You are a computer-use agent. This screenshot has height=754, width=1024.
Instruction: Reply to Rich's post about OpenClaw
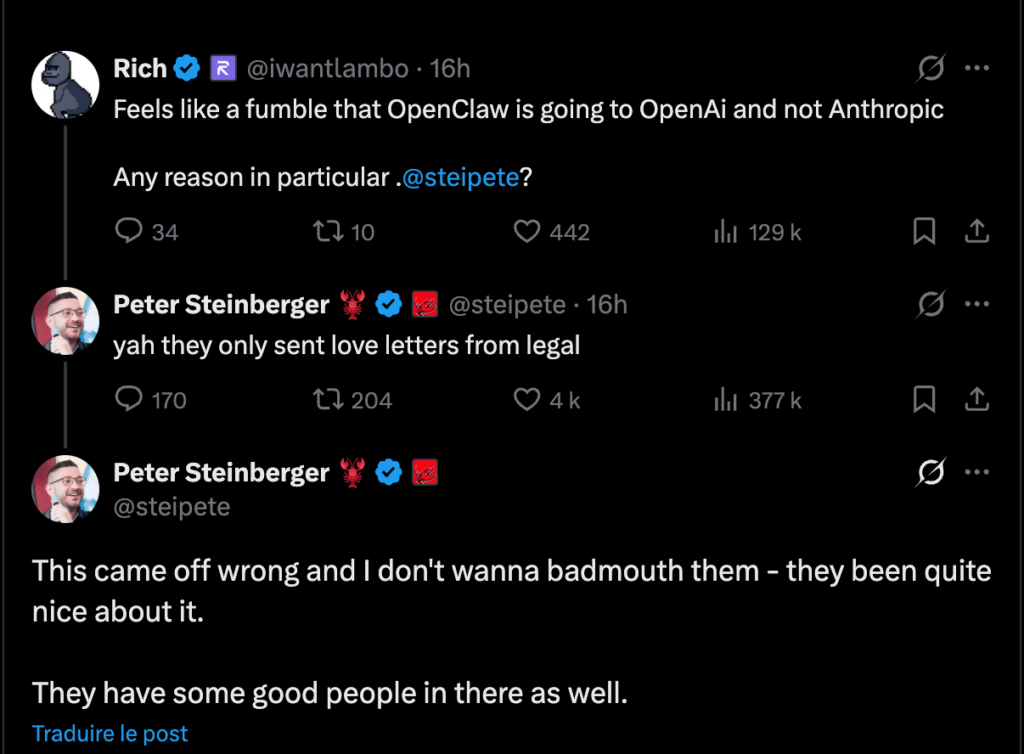pos(129,231)
